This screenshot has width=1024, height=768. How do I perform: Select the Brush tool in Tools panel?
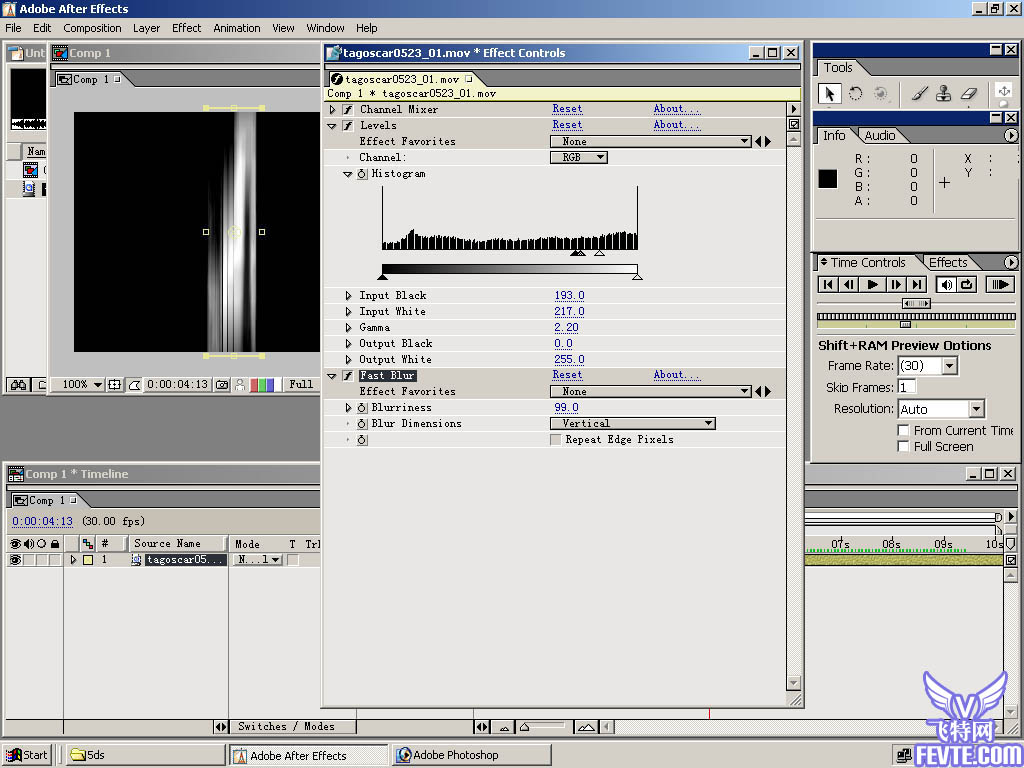(919, 94)
